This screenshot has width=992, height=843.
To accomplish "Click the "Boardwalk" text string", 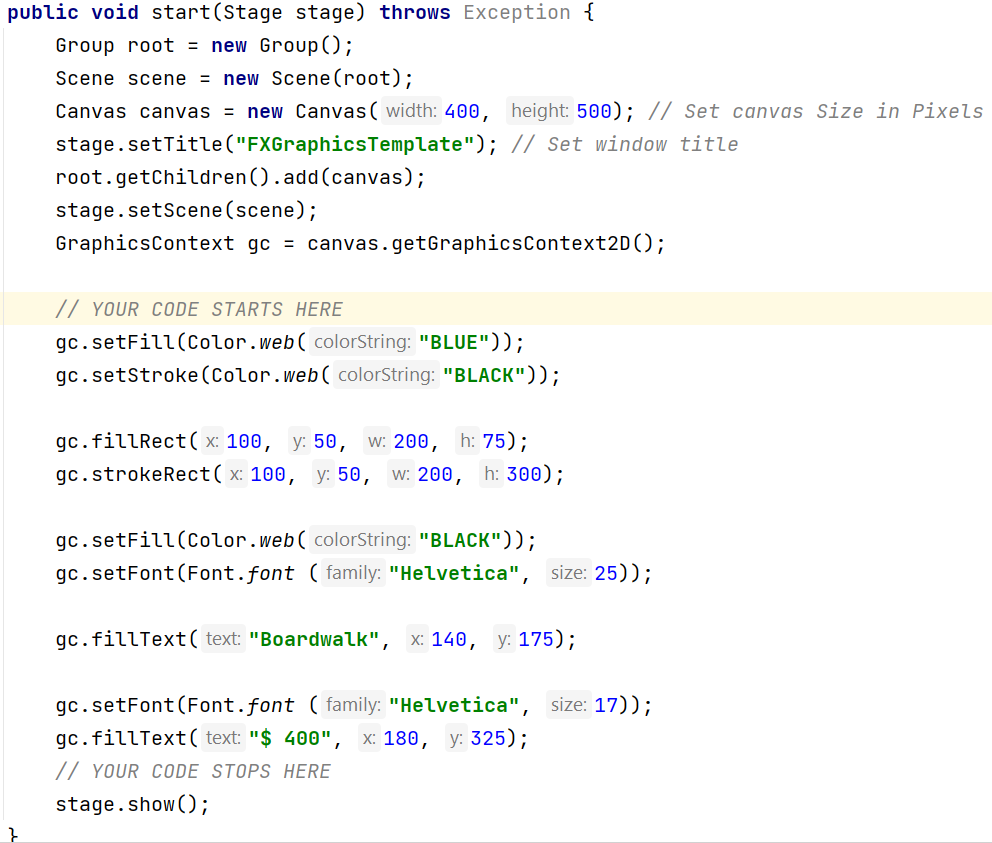I will pos(314,639).
